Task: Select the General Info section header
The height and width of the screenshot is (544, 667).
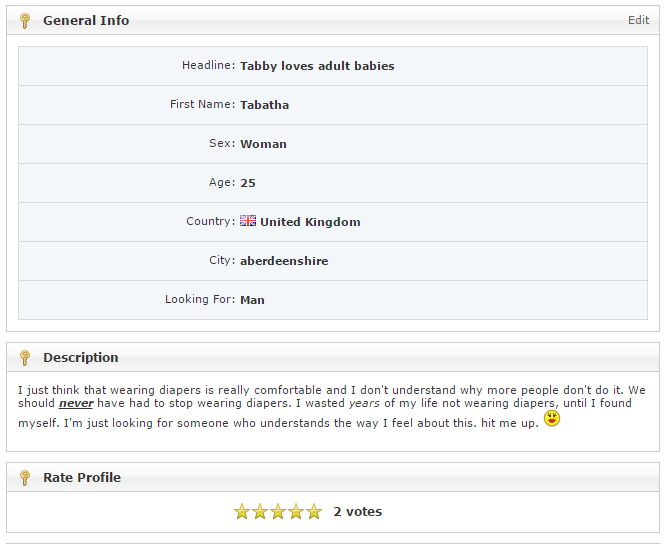Action: click(x=333, y=20)
